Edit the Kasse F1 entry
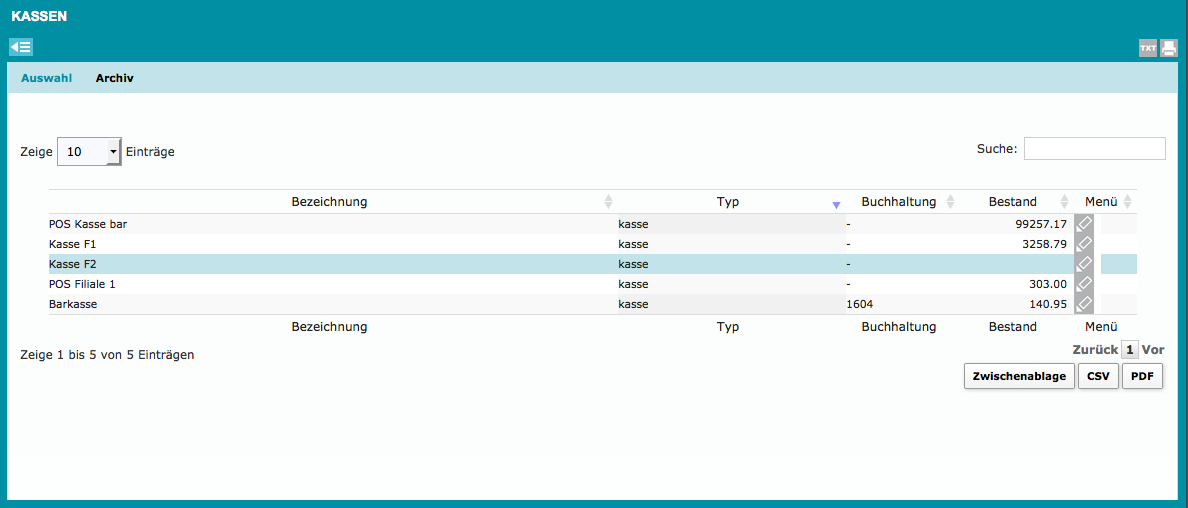This screenshot has width=1188, height=508. pyautogui.click(x=1083, y=244)
